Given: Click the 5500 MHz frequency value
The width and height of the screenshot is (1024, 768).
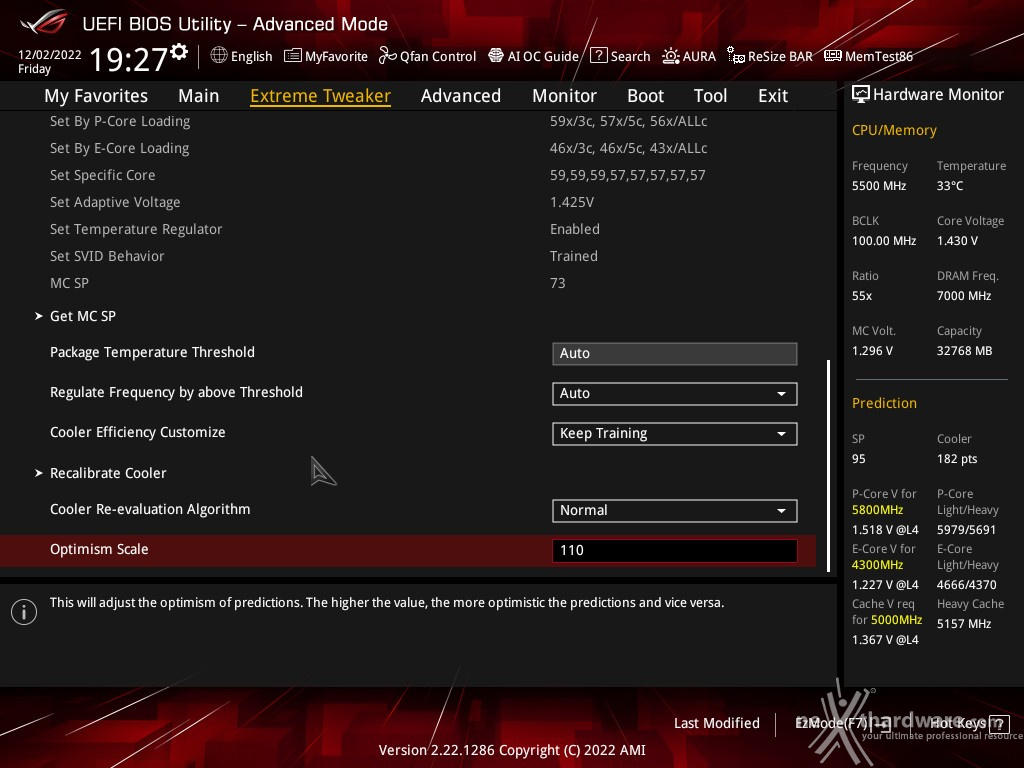Looking at the screenshot, I should coord(879,186).
